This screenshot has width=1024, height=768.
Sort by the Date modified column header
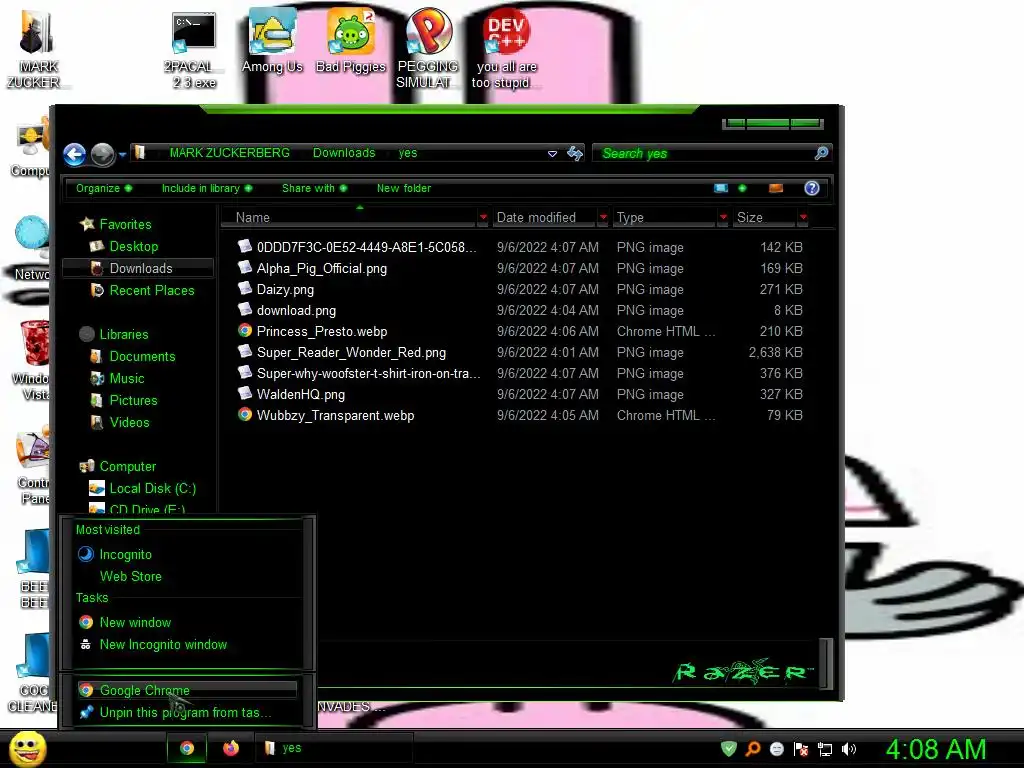pos(545,217)
